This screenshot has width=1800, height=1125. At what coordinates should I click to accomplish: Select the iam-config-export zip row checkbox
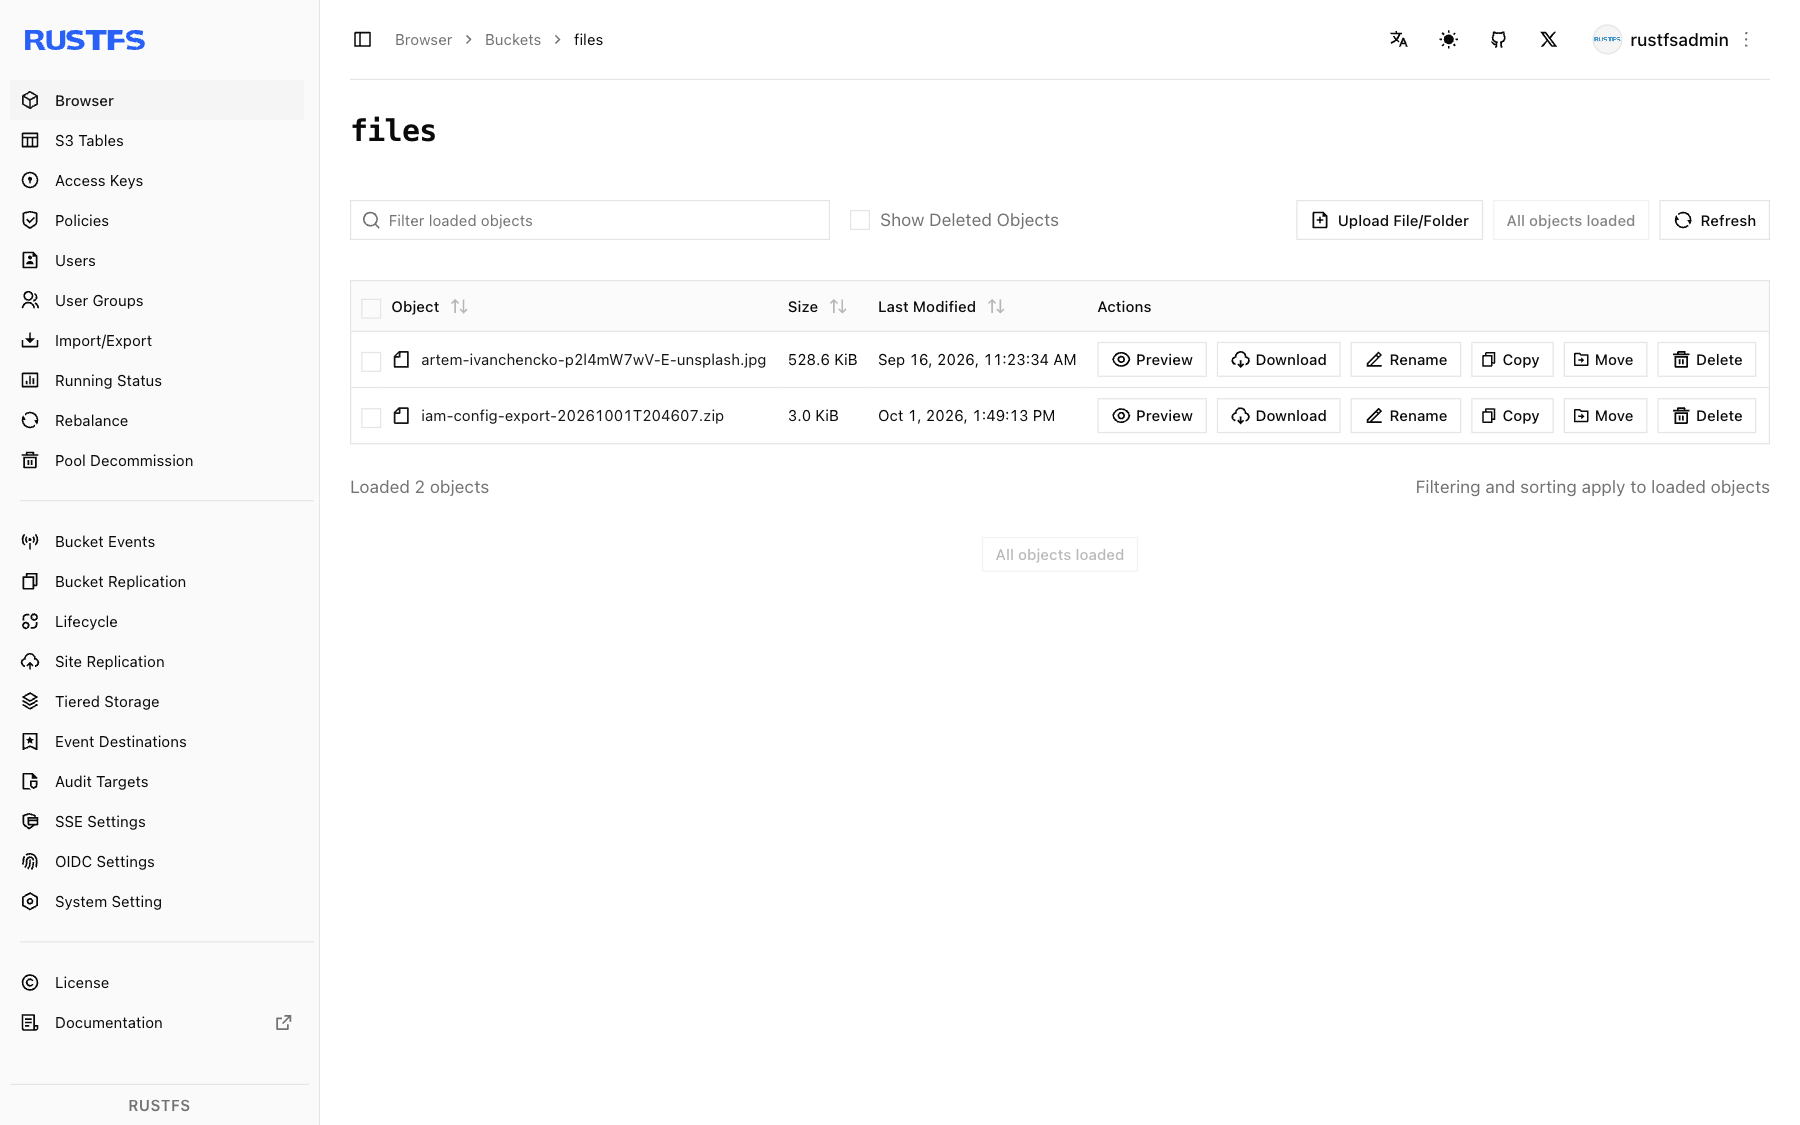(x=371, y=417)
